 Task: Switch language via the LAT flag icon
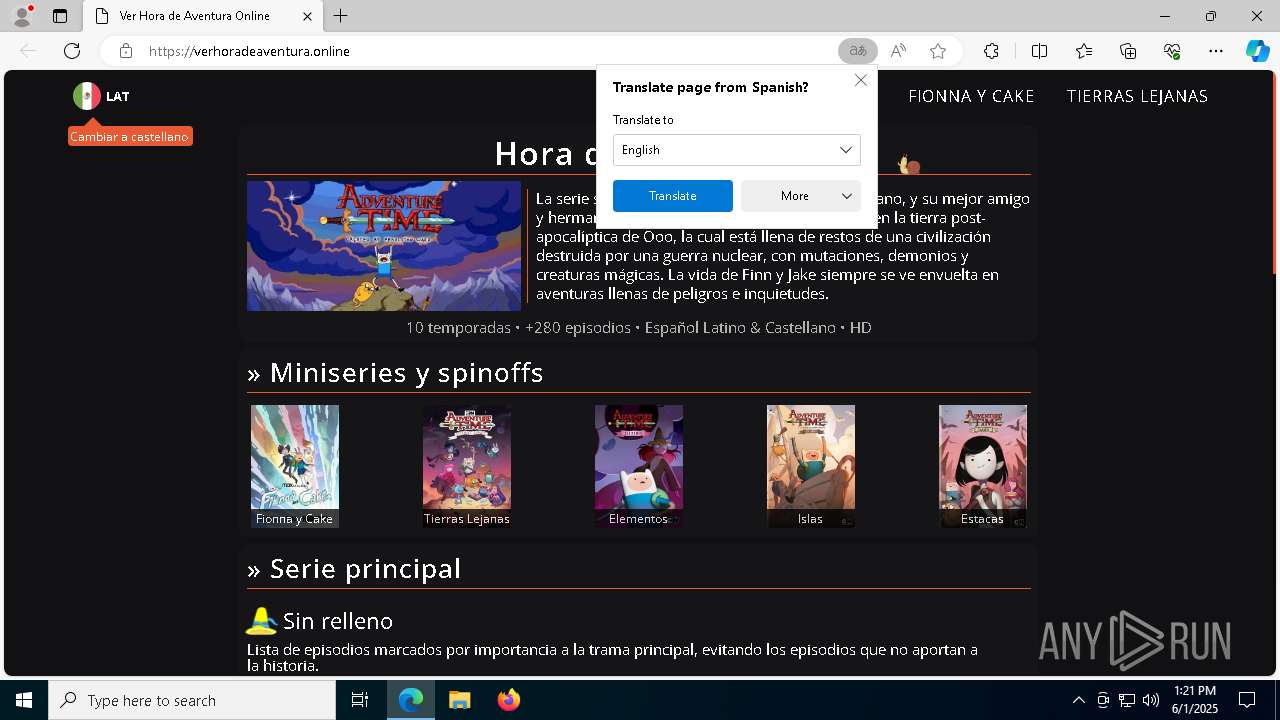tap(87, 96)
